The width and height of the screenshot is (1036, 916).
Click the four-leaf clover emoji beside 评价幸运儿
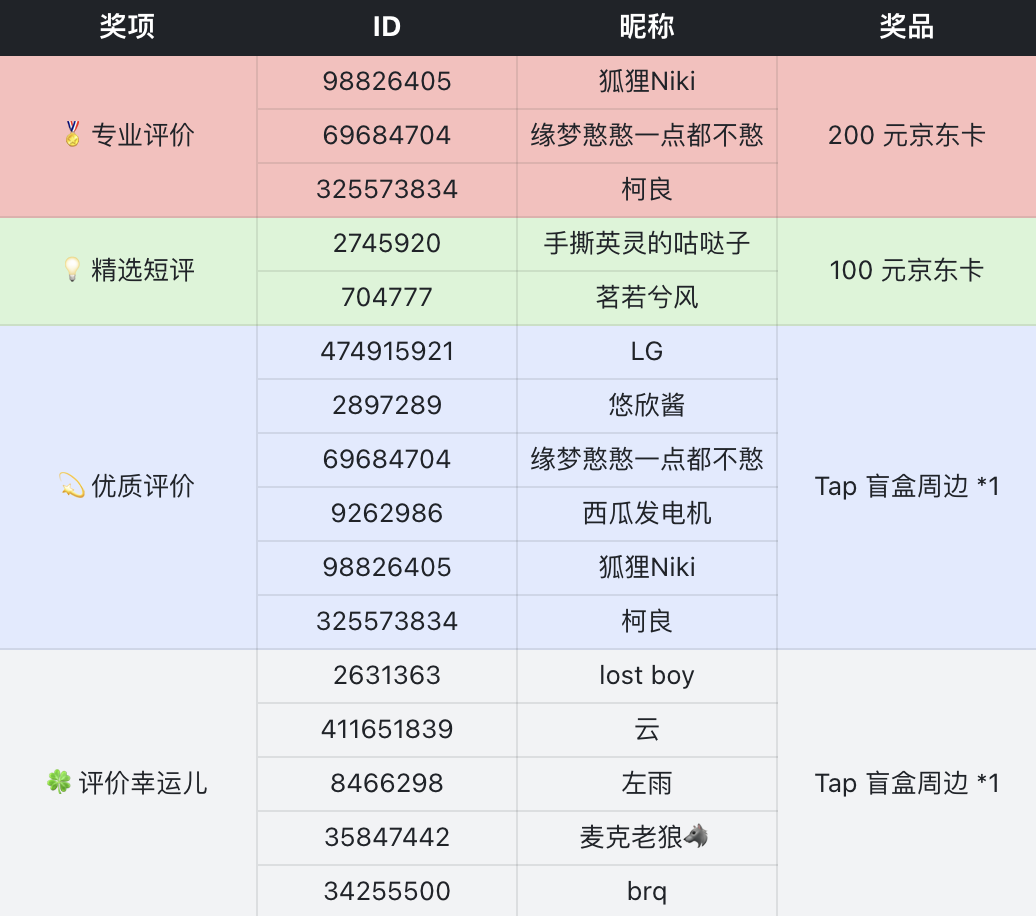pos(59,783)
